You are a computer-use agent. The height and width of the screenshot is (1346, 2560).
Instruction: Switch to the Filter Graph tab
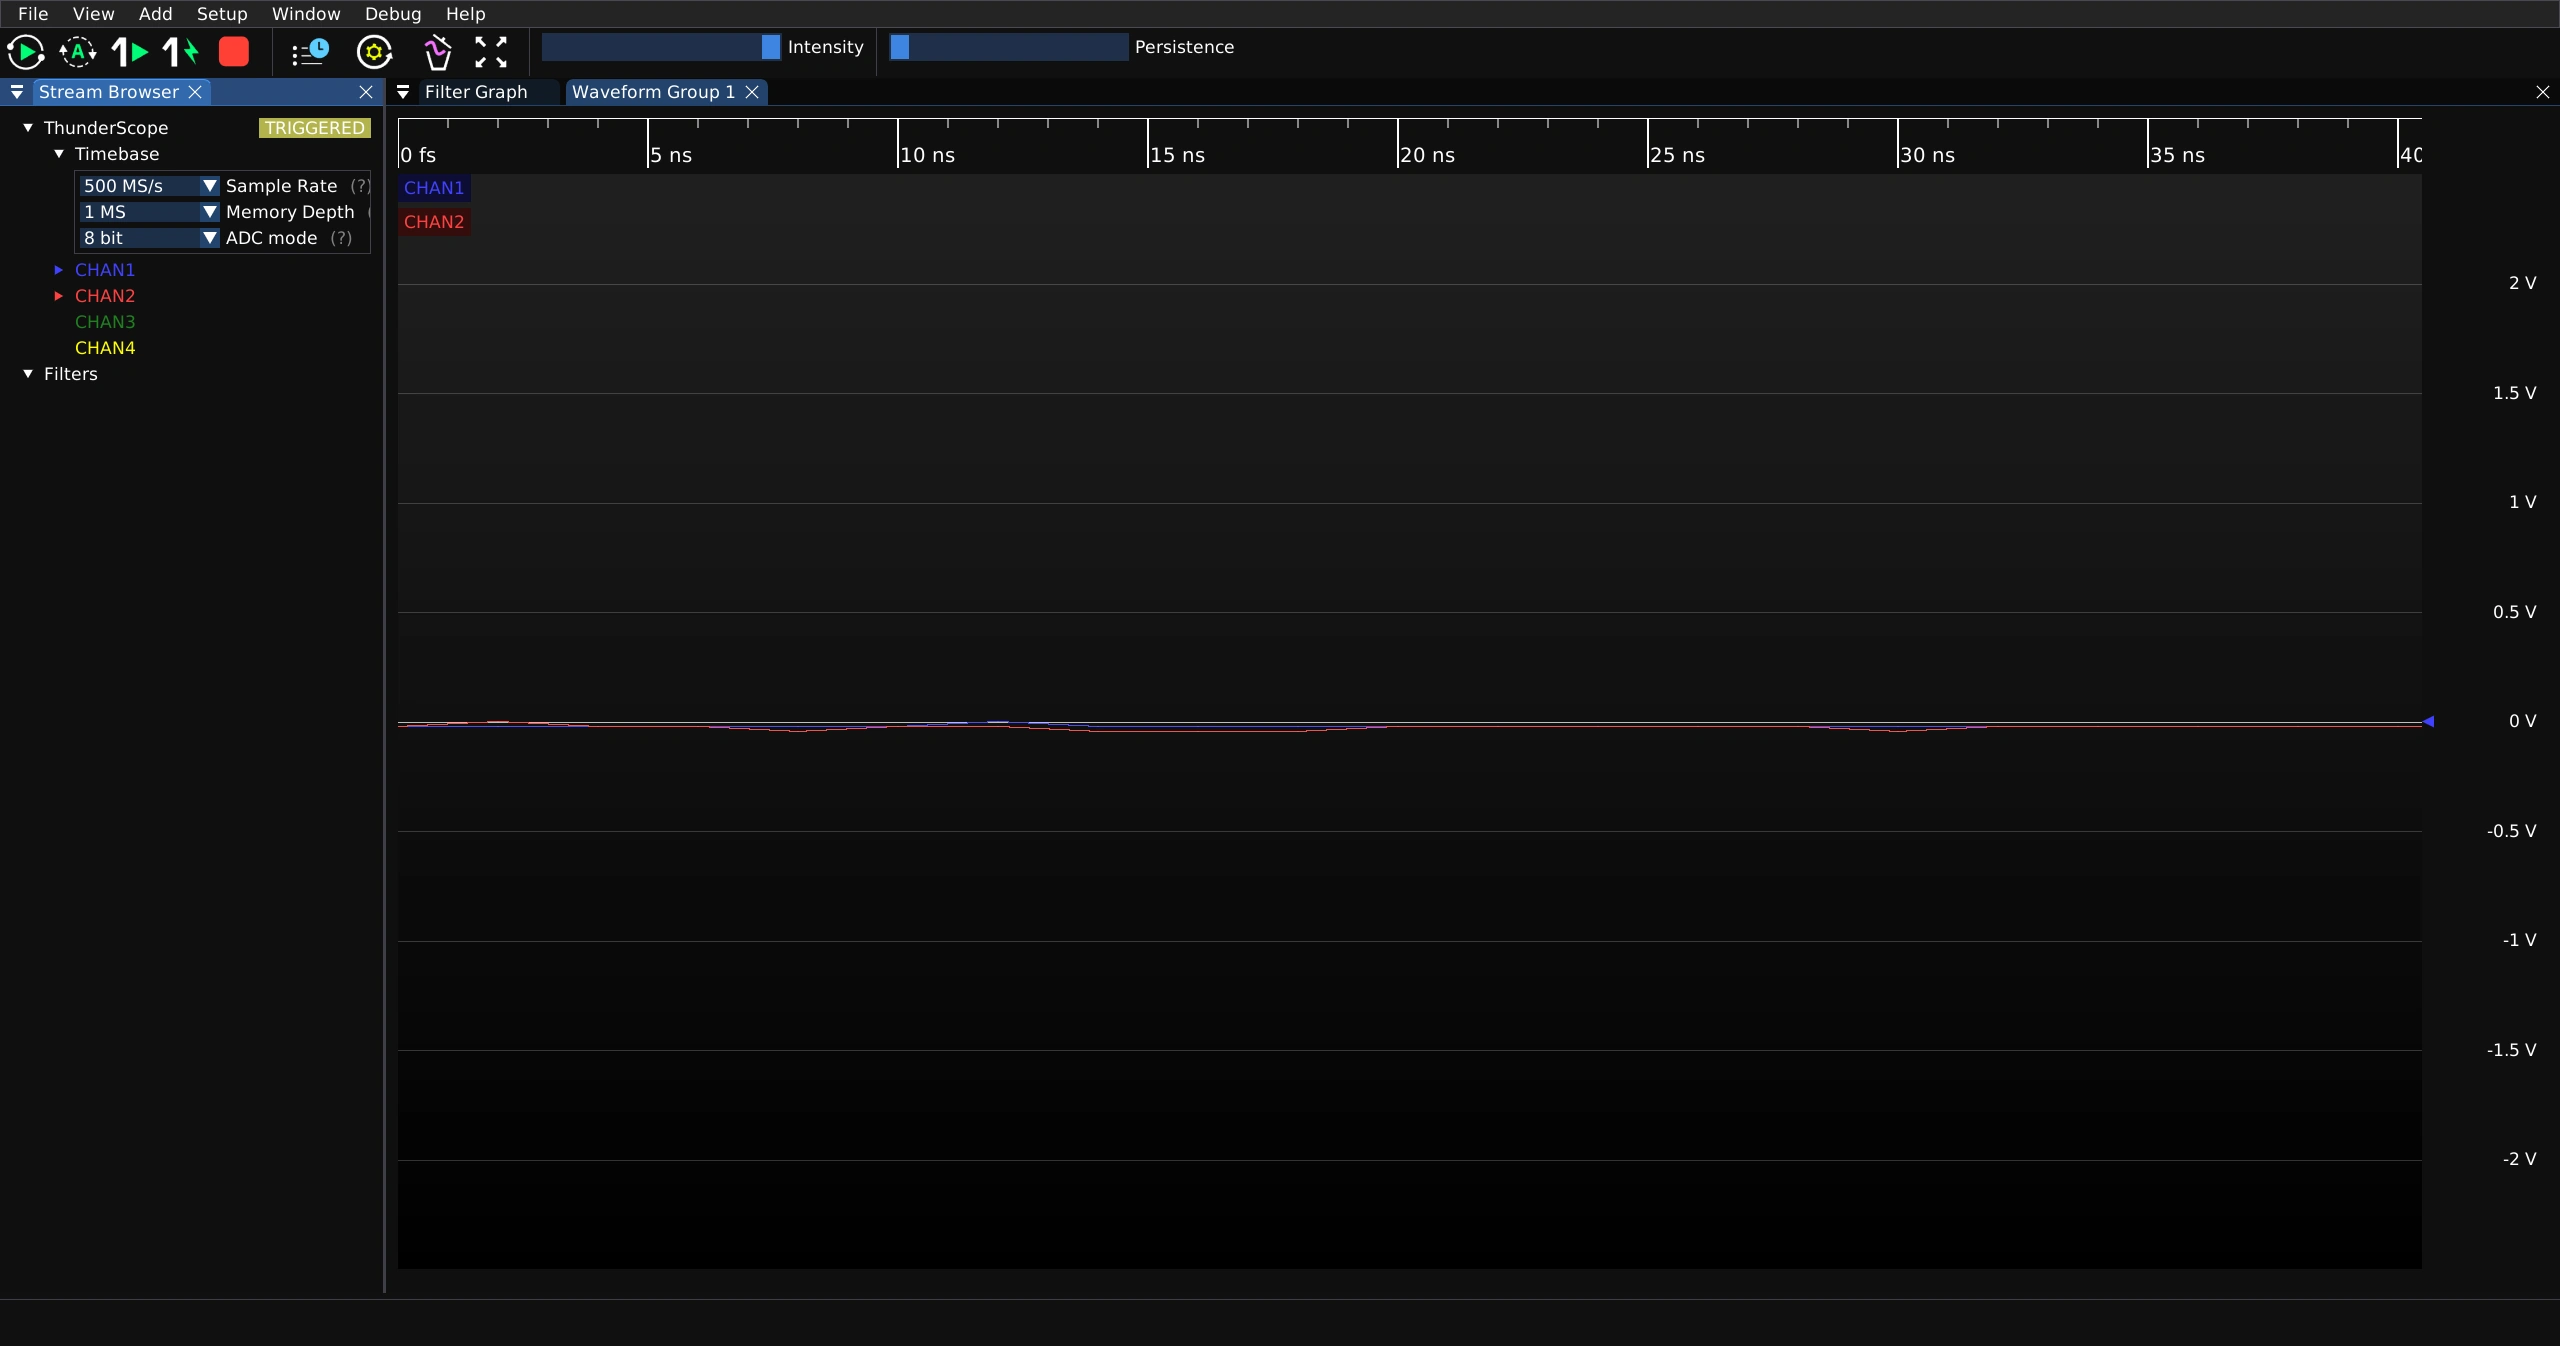tap(476, 92)
